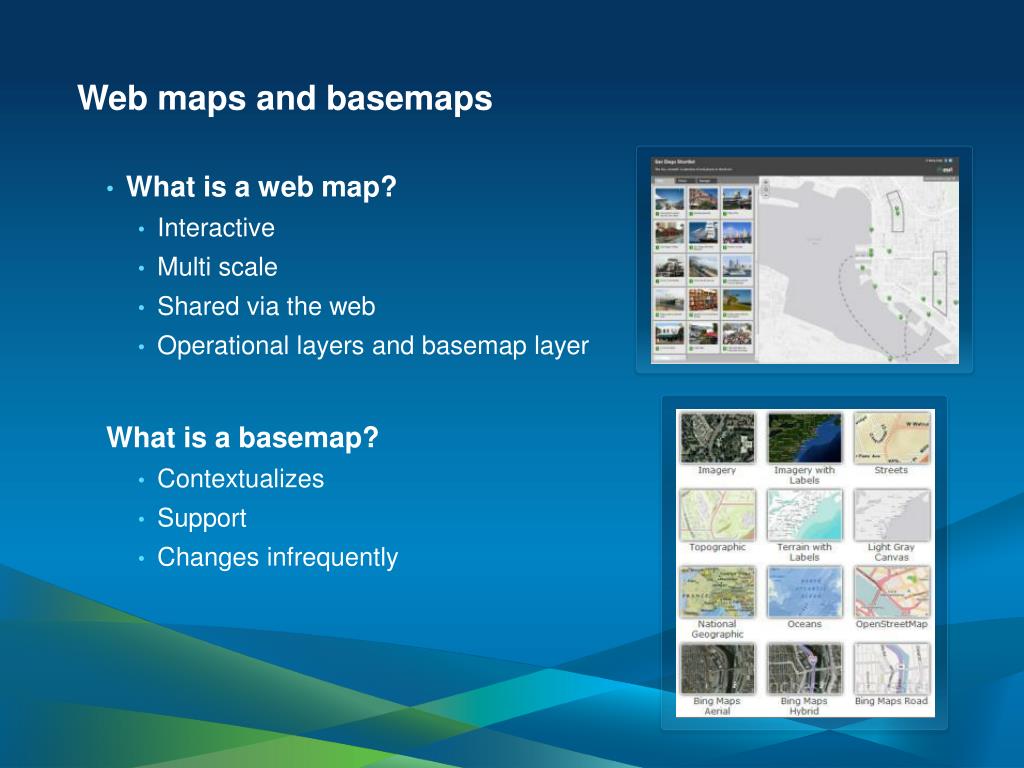Choose the Bing Maps Road basemap

[x=891, y=669]
